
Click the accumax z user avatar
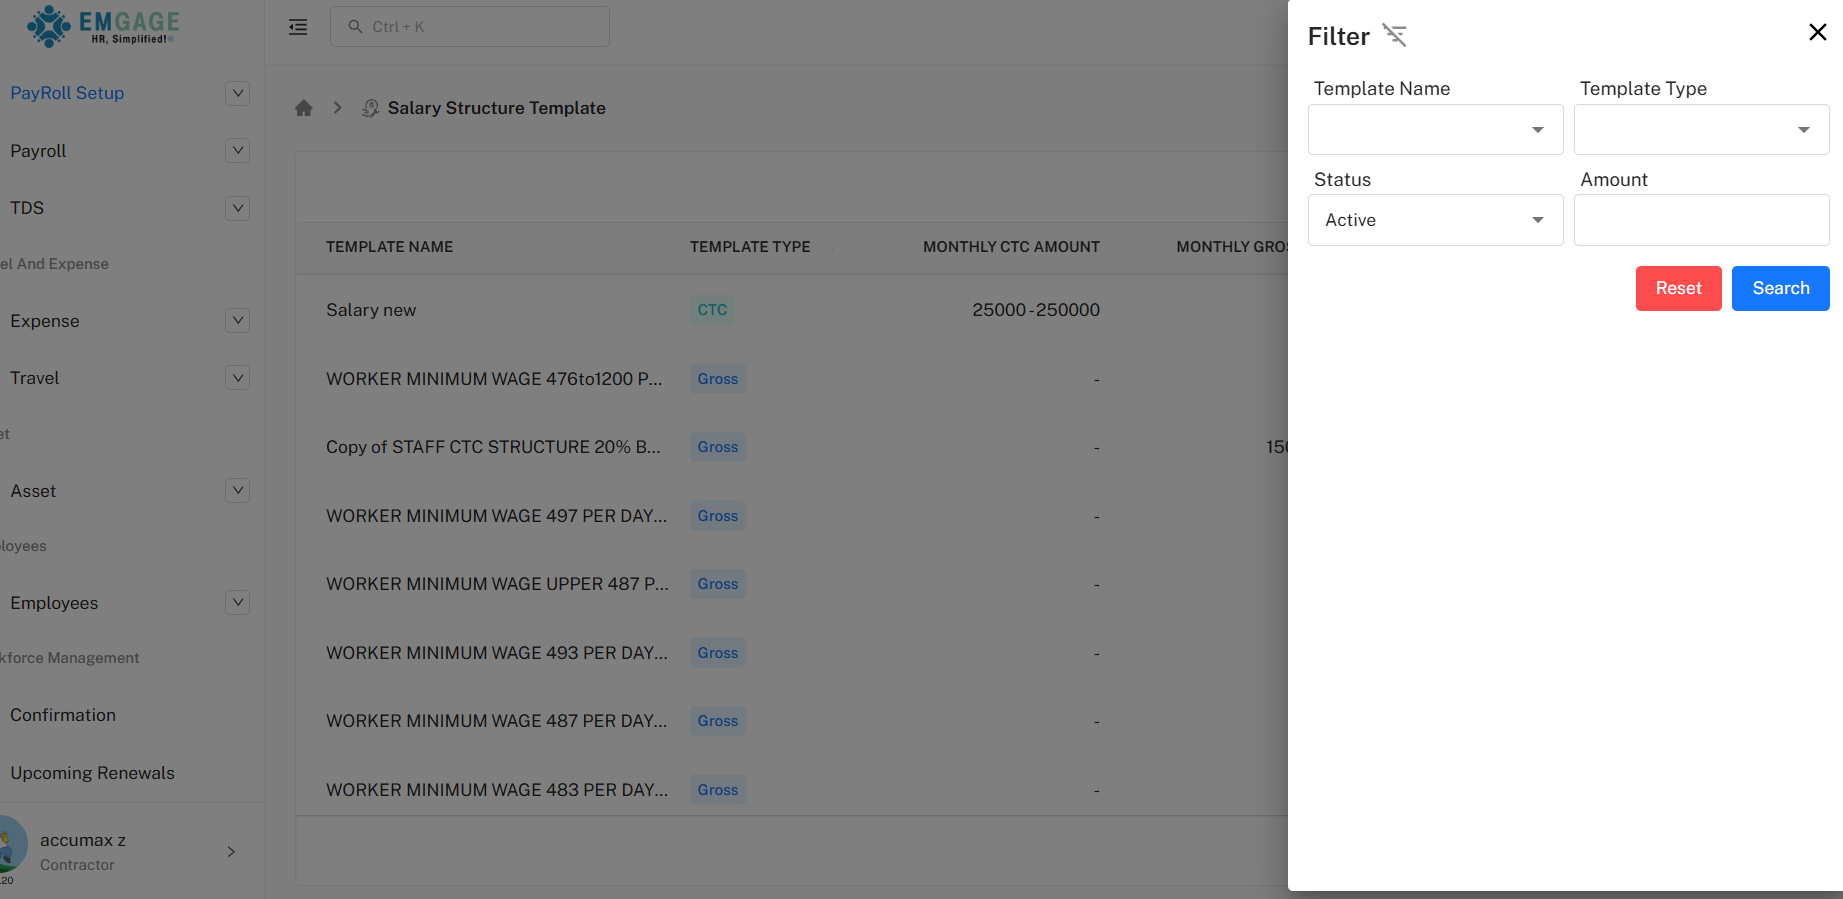pos(12,844)
